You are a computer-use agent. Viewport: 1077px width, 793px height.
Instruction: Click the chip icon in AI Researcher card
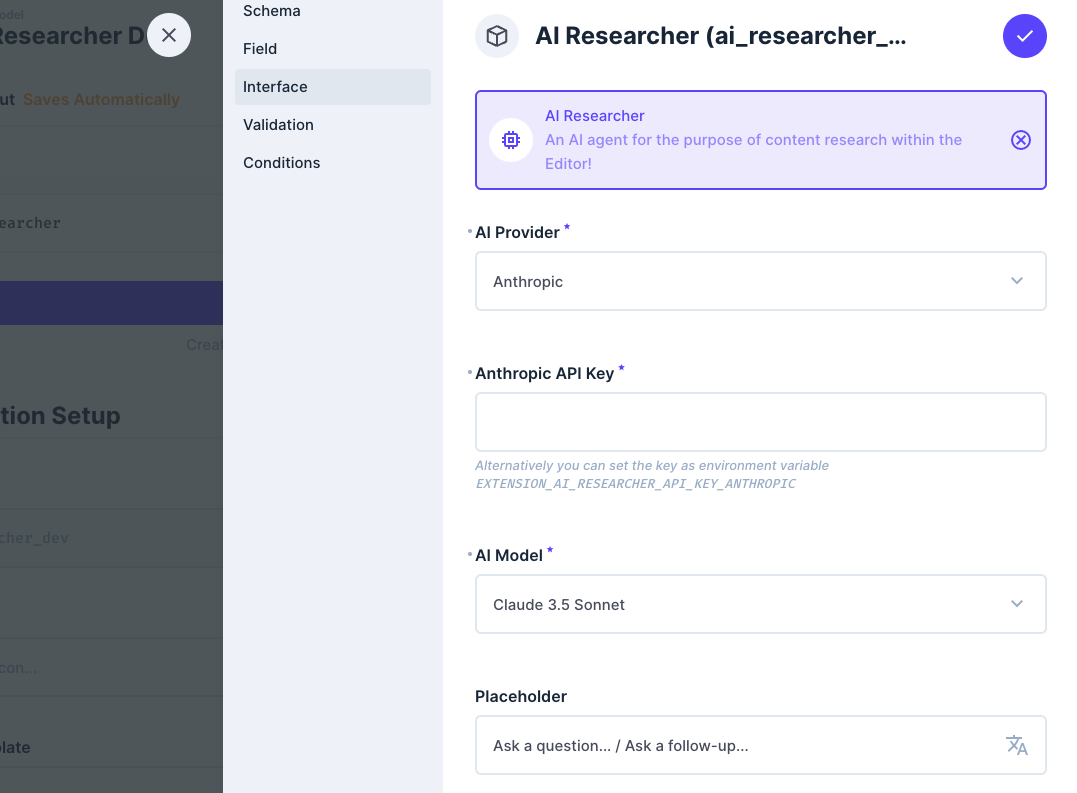(511, 140)
